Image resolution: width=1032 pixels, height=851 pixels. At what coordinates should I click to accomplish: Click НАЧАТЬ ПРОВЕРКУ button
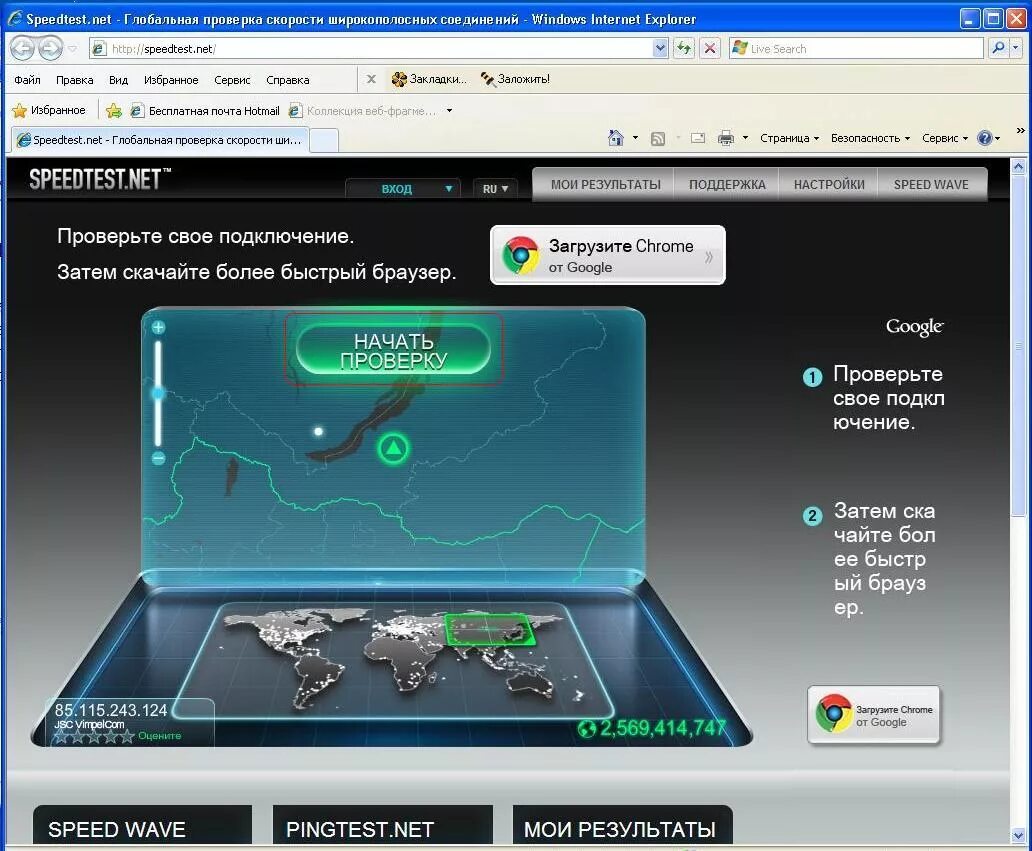coord(393,350)
